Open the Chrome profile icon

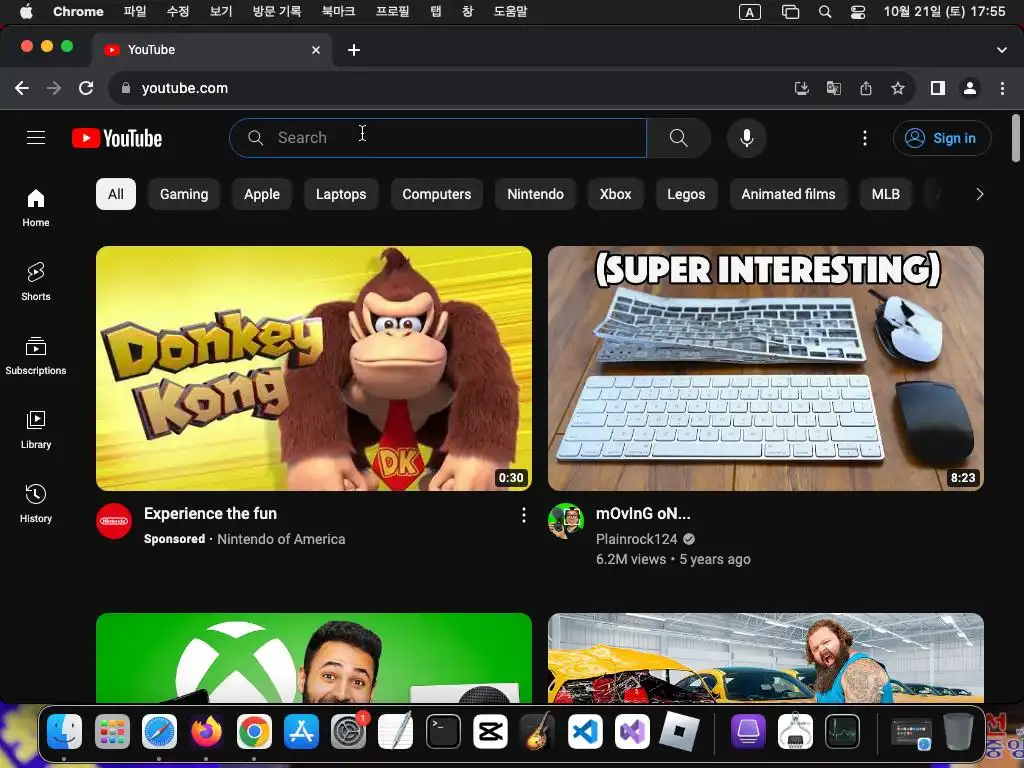(x=970, y=88)
